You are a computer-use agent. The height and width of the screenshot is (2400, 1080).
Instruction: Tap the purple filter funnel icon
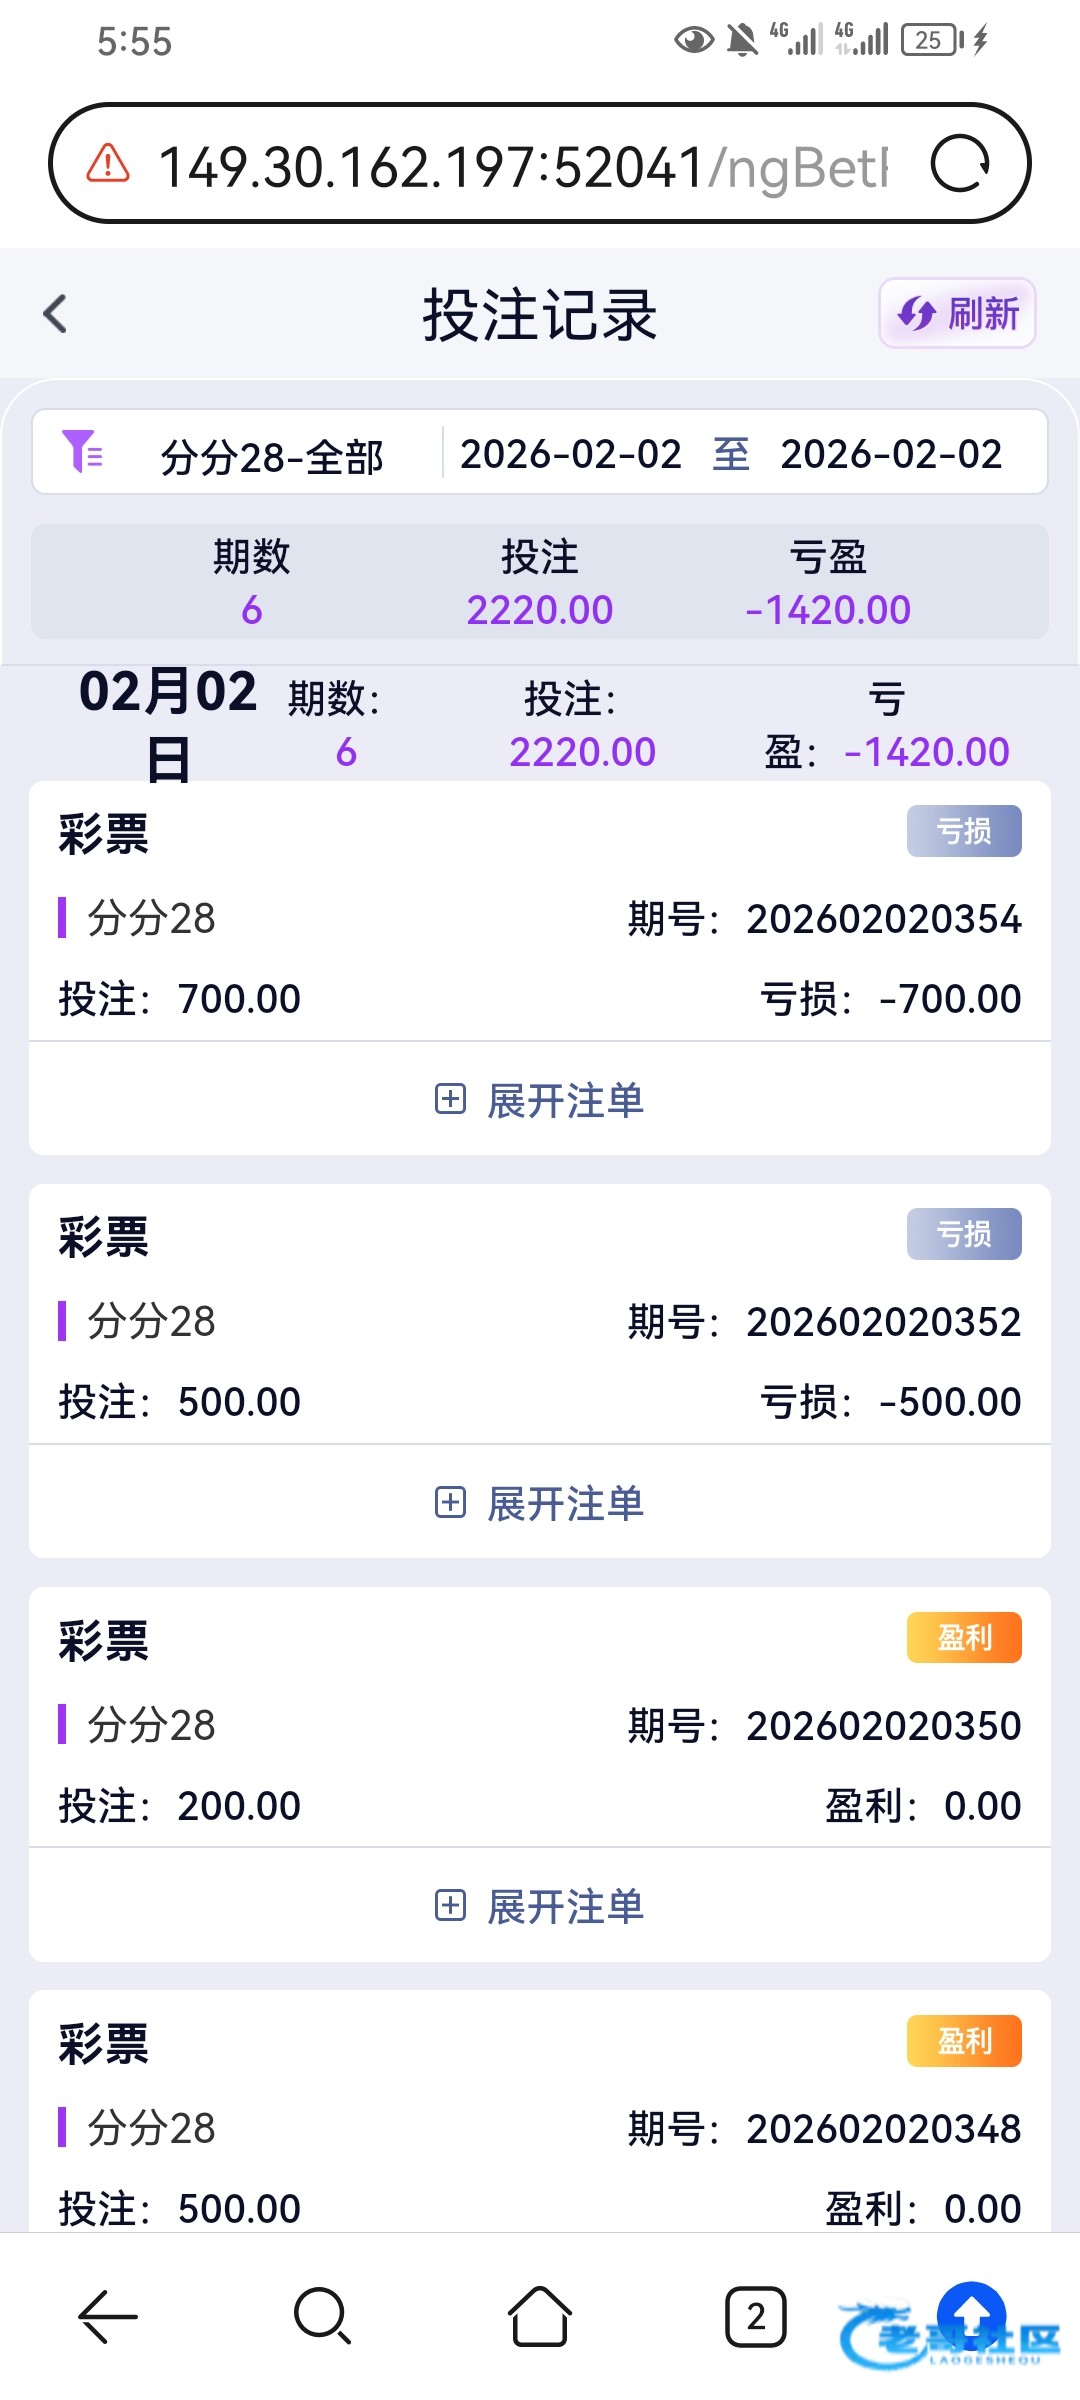point(82,452)
